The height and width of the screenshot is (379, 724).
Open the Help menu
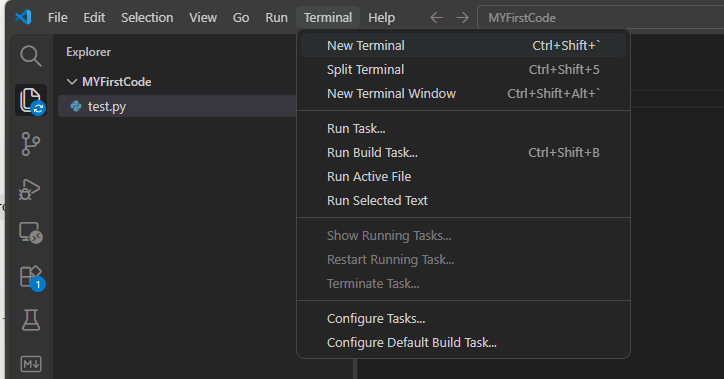point(381,18)
